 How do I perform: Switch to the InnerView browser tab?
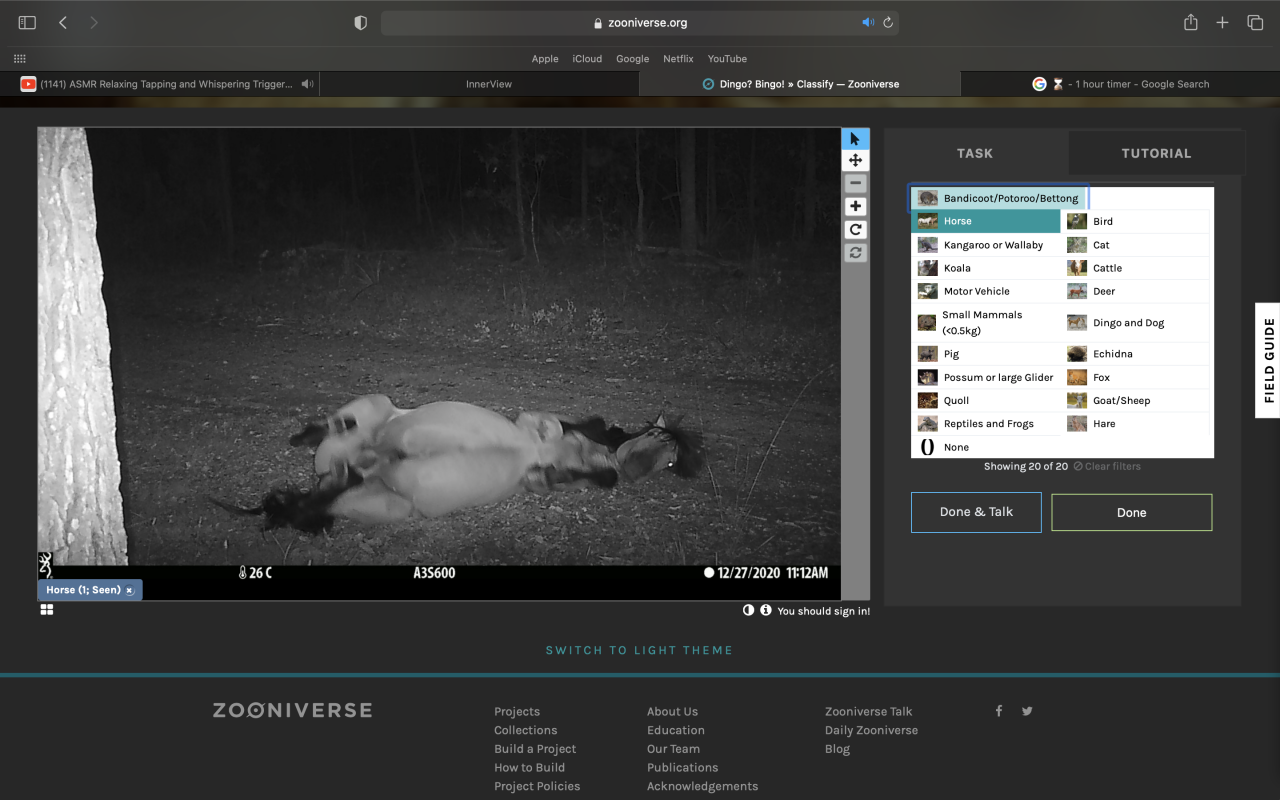489,84
